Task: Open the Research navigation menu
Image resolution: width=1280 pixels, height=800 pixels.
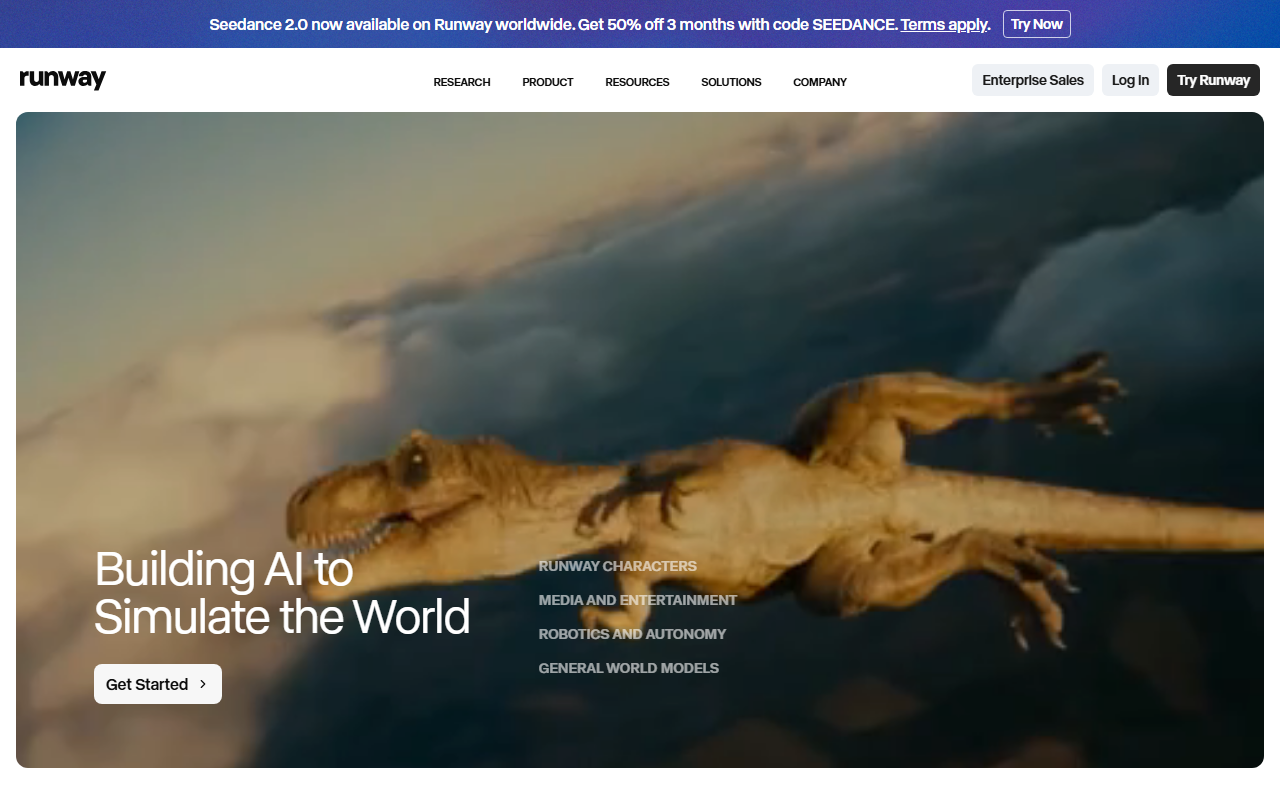Action: [461, 82]
